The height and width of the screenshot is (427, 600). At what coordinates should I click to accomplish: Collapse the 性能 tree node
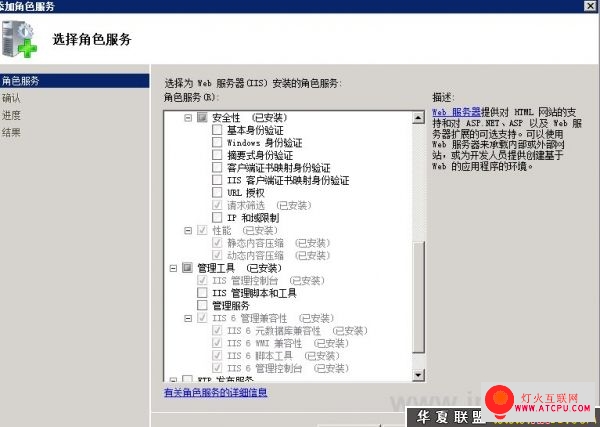[x=188, y=230]
